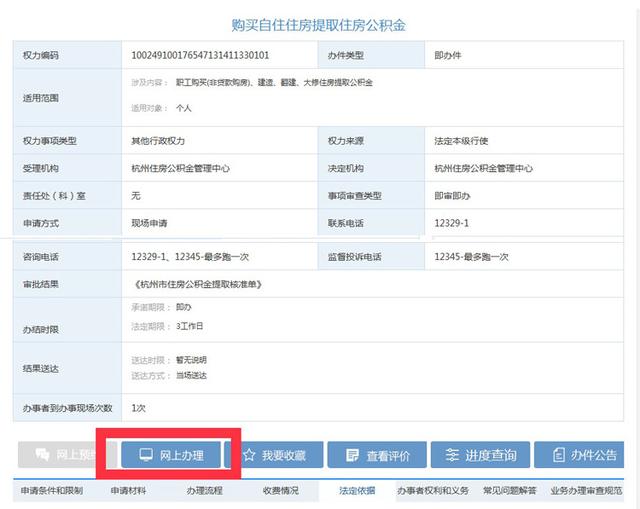Click 《杭州市住房公积金提取核准单》 text

(198, 284)
